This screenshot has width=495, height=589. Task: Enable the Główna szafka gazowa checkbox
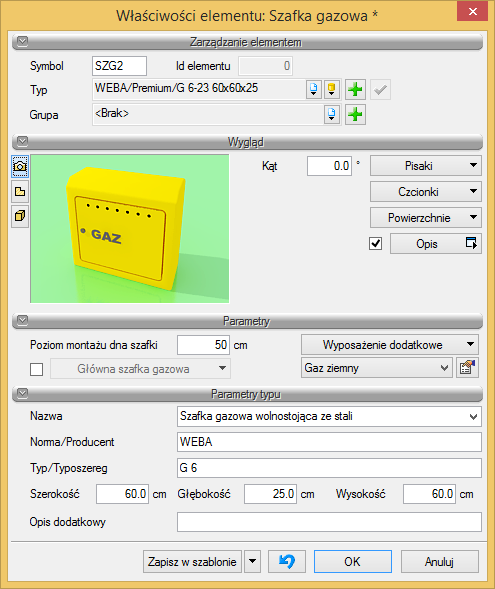pyautogui.click(x=36, y=369)
